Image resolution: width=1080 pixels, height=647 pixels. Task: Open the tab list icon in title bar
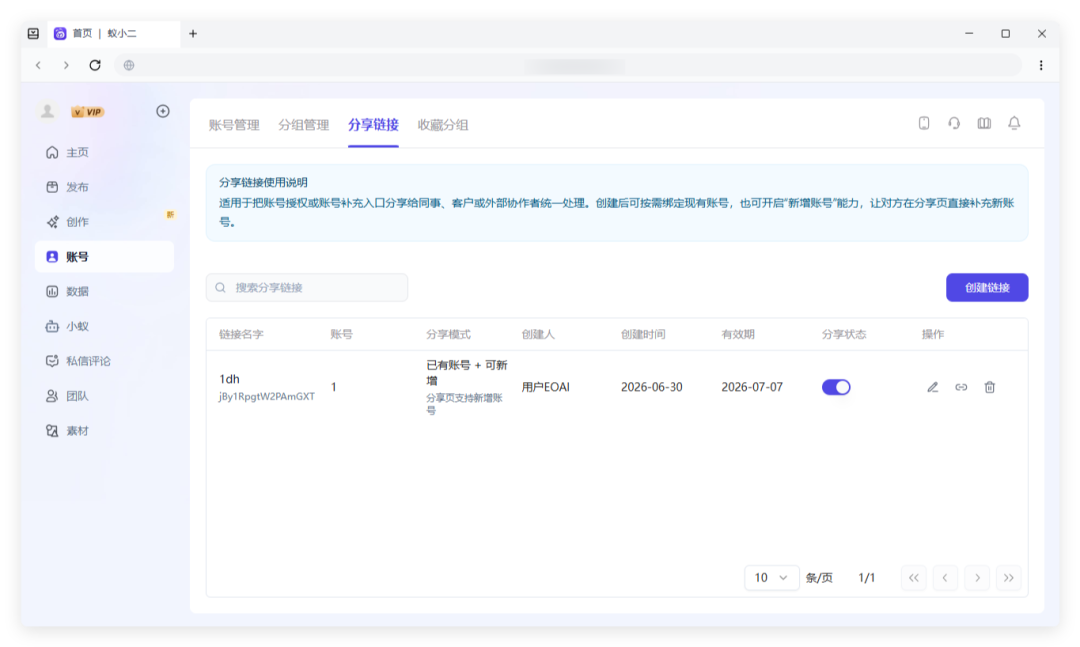[33, 33]
